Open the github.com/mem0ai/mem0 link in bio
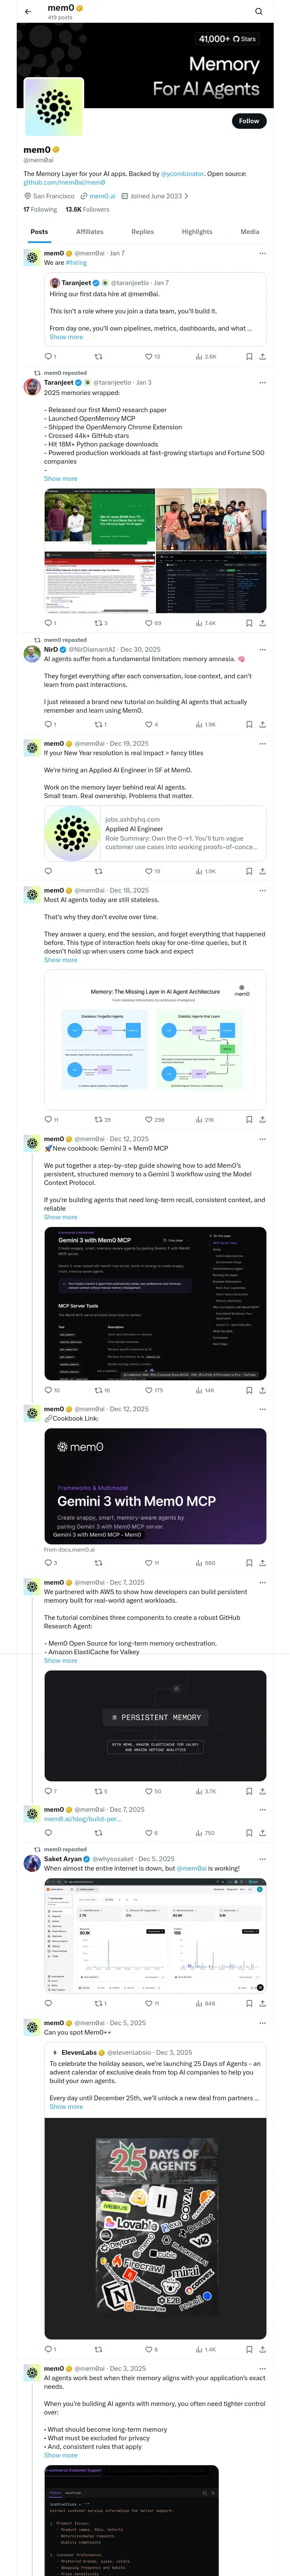The height and width of the screenshot is (2576, 290). pyautogui.click(x=64, y=182)
